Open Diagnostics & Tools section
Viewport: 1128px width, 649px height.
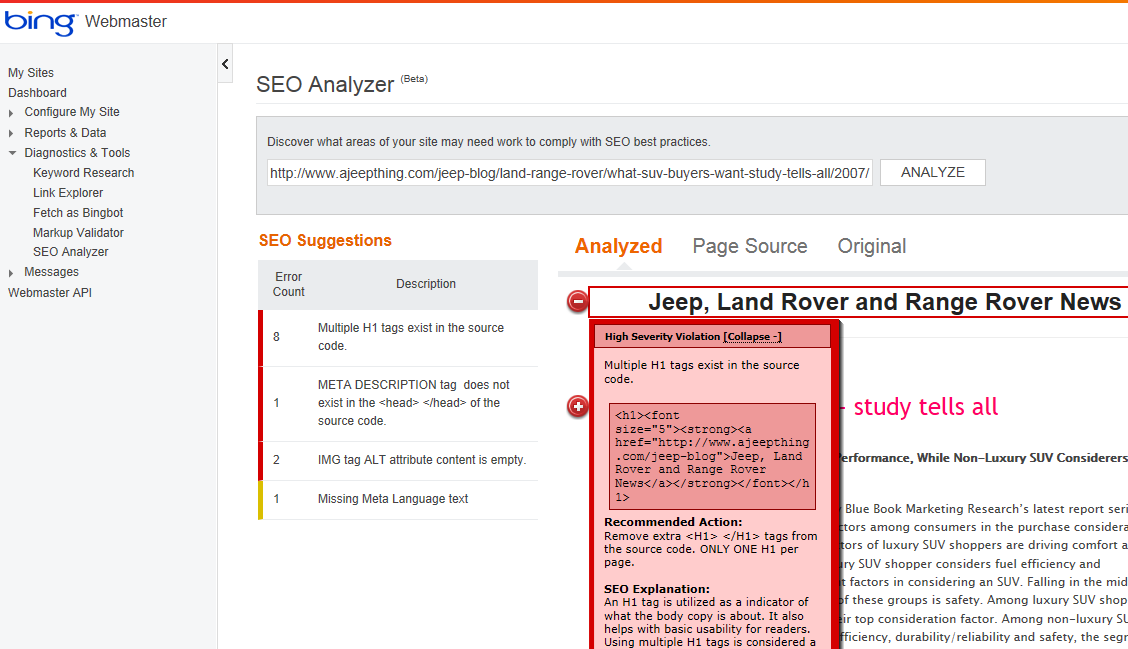(77, 153)
